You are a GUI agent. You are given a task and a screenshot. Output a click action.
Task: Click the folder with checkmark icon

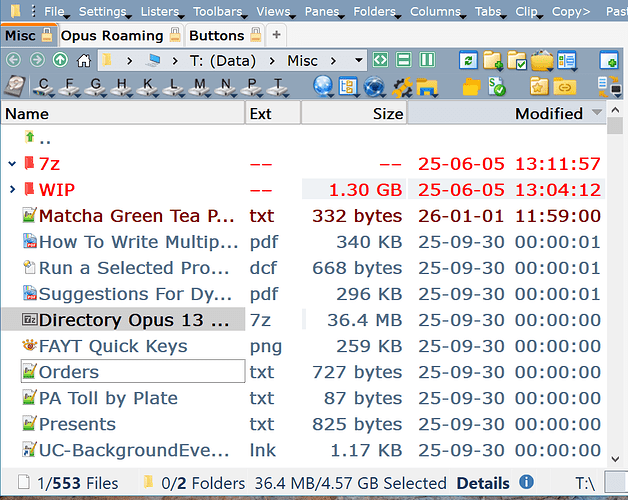(x=517, y=60)
